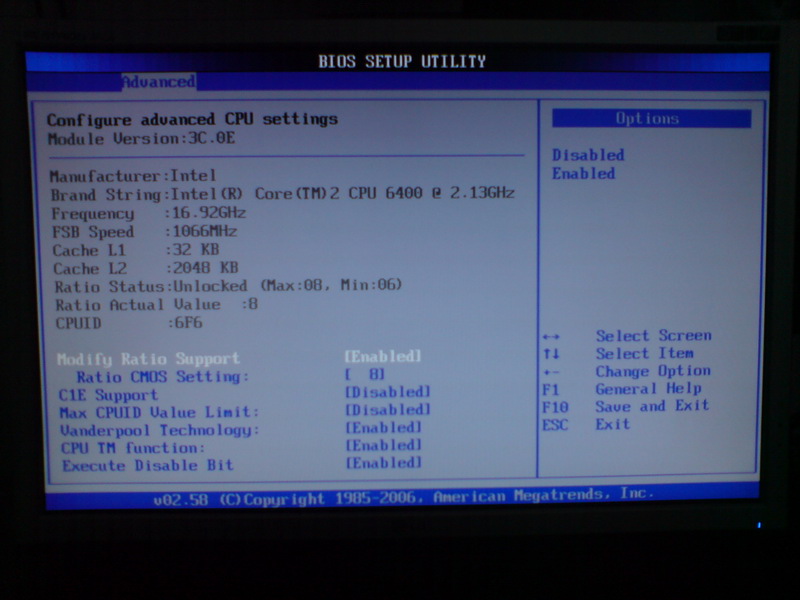Toggle the Execute Disable Bit Enabled value
This screenshot has width=800, height=600.
(x=384, y=463)
